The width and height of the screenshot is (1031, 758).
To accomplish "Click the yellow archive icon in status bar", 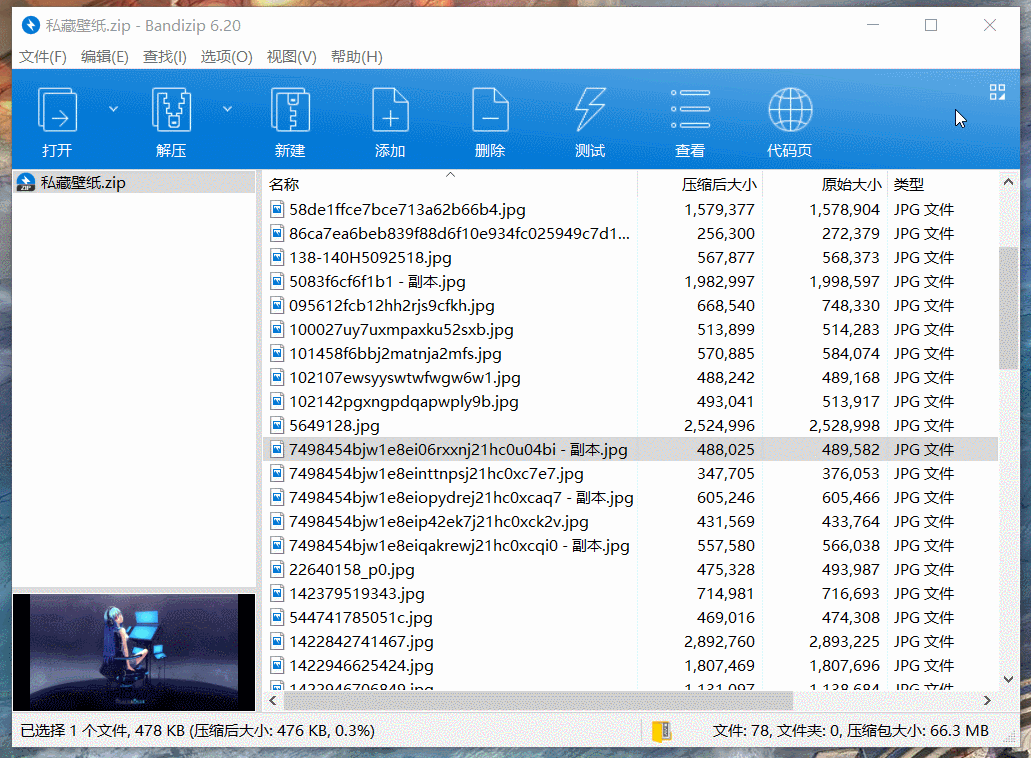I will (661, 731).
